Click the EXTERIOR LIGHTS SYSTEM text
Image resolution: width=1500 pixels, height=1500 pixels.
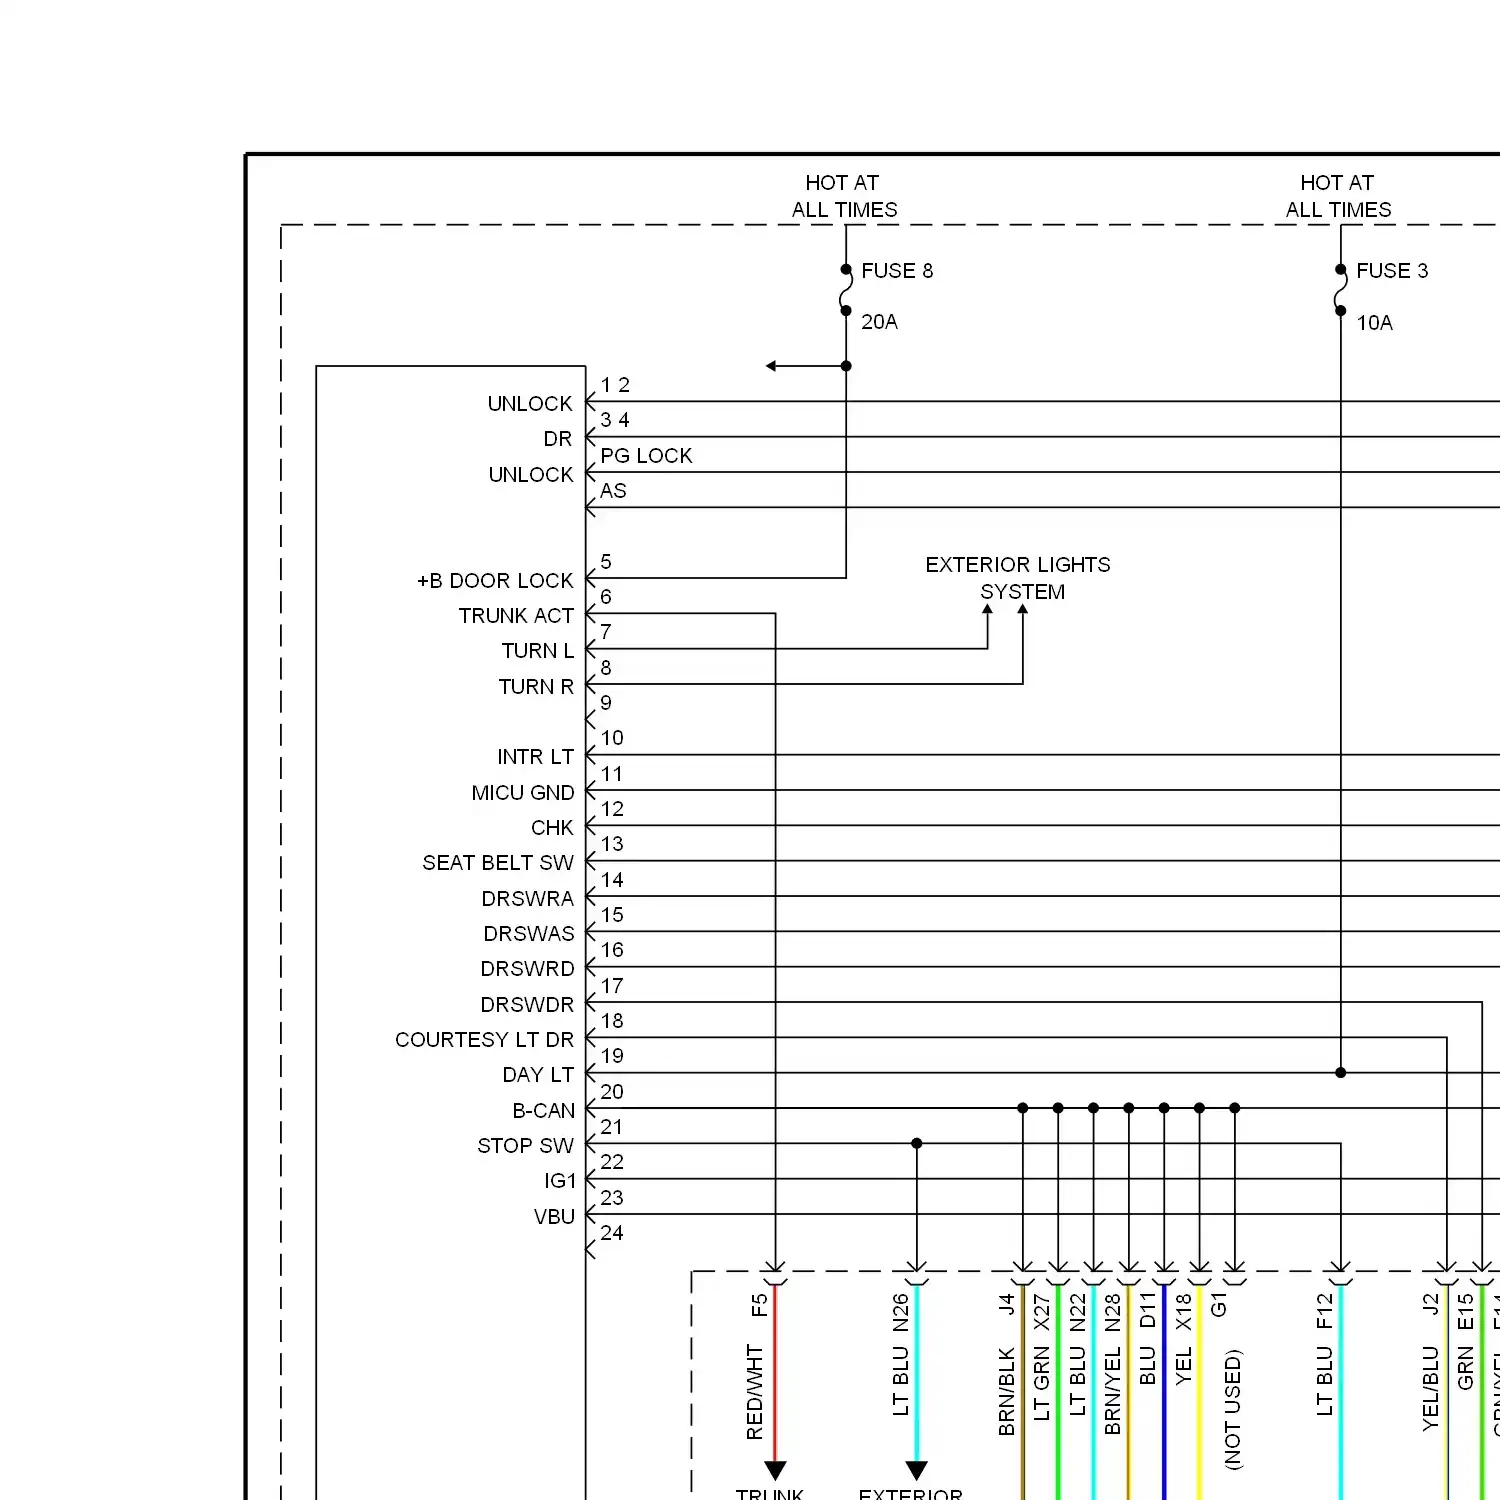(x=1018, y=578)
